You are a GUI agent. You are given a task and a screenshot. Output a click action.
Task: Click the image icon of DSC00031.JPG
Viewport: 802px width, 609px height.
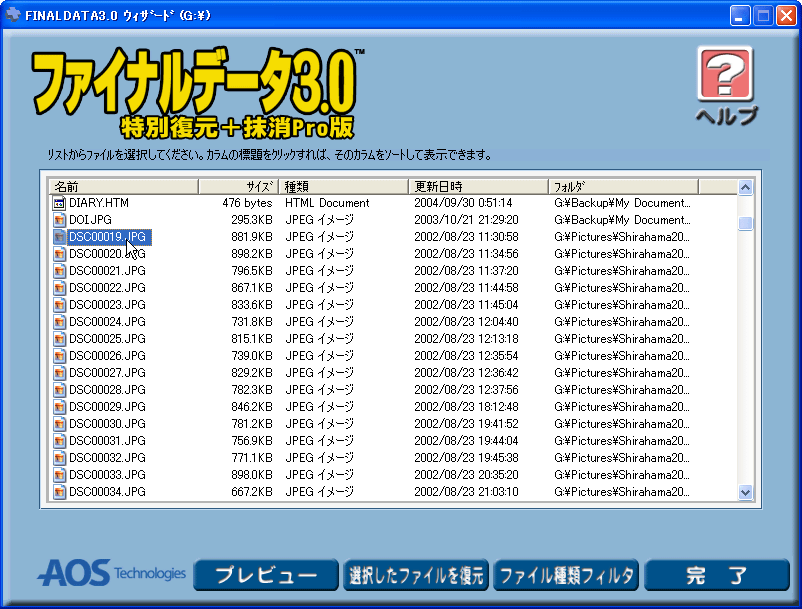pyautogui.click(x=59, y=441)
